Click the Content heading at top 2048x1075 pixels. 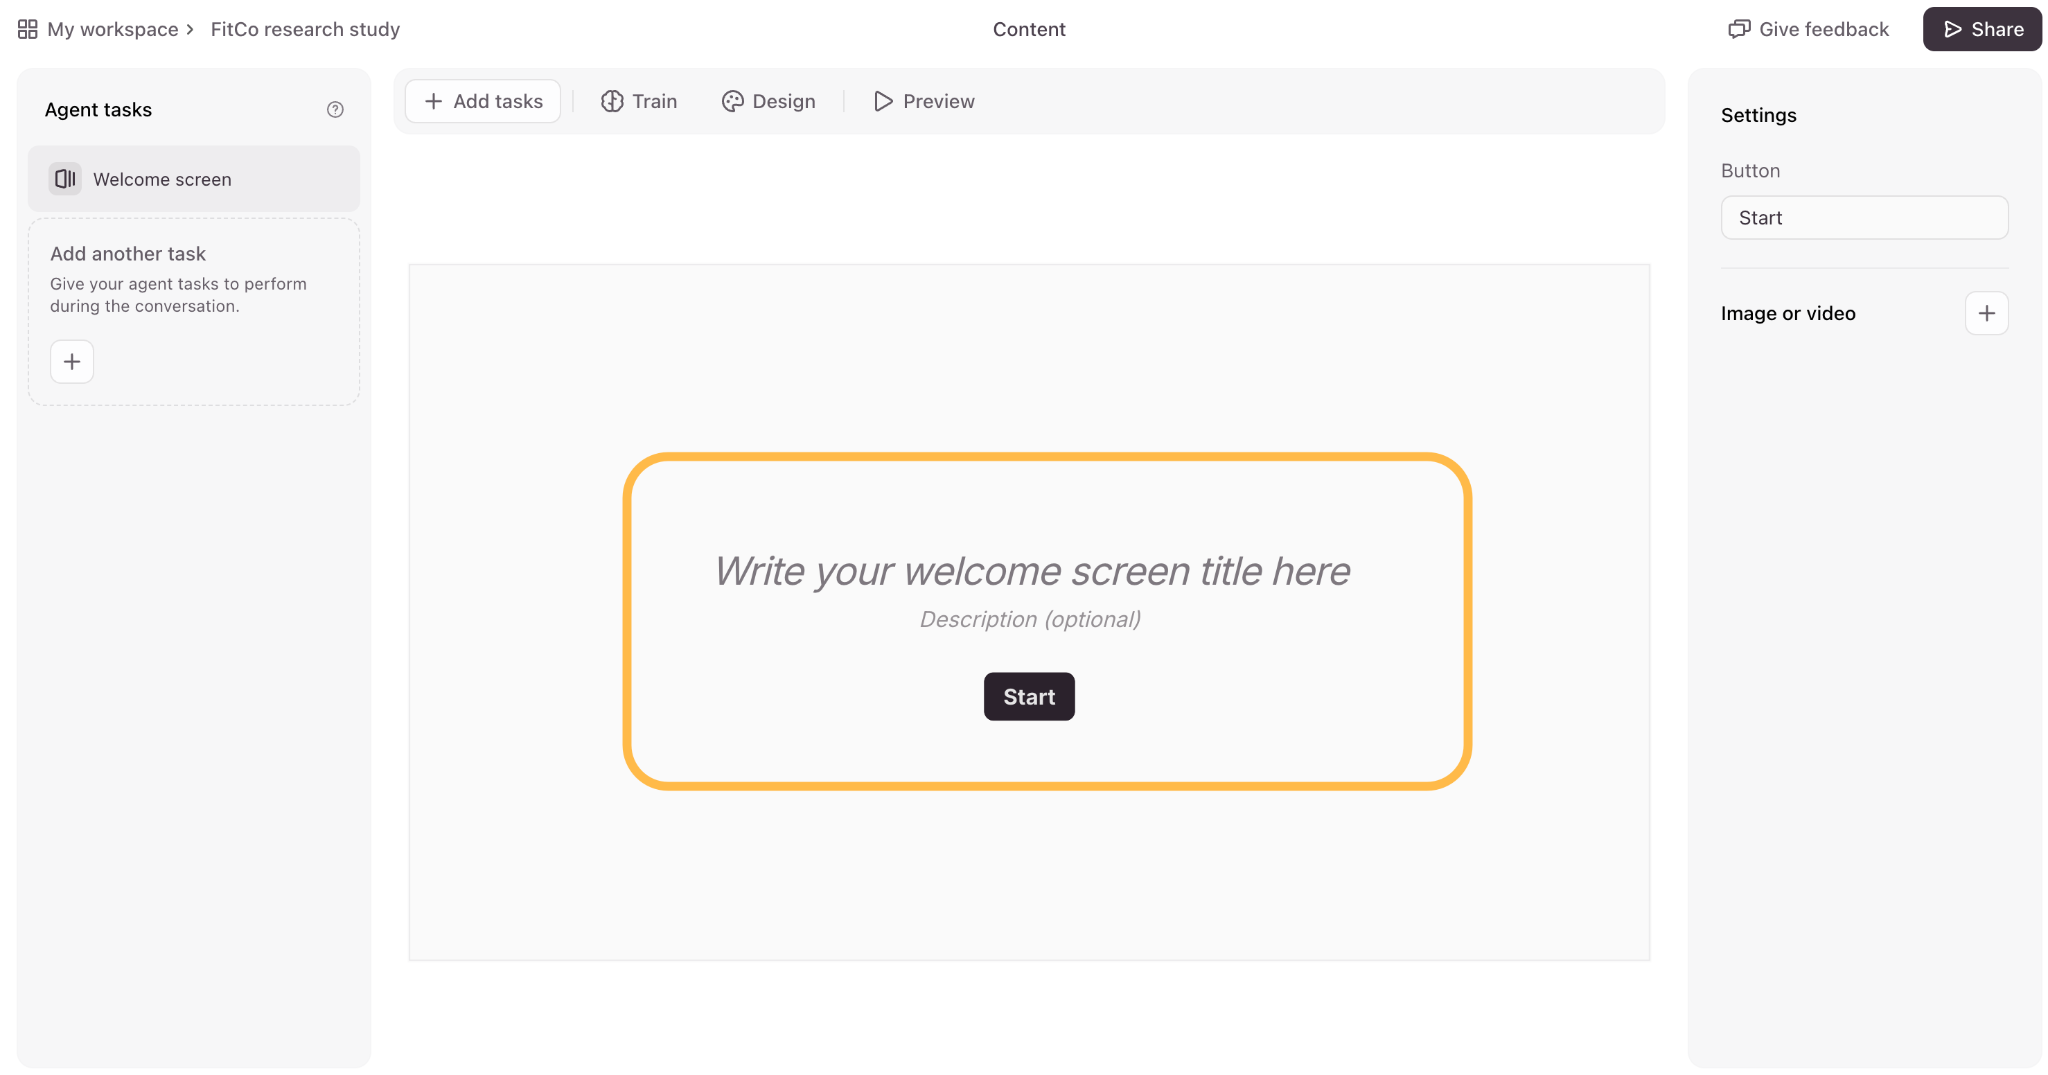pos(1029,29)
